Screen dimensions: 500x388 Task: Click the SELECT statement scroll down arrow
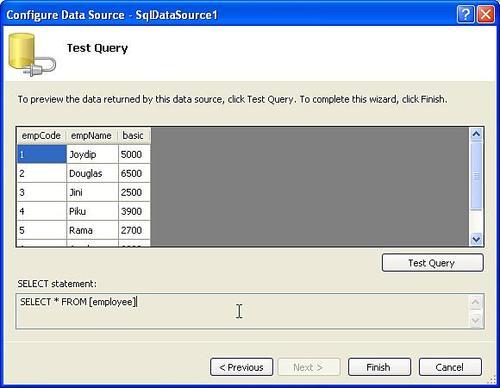476,320
